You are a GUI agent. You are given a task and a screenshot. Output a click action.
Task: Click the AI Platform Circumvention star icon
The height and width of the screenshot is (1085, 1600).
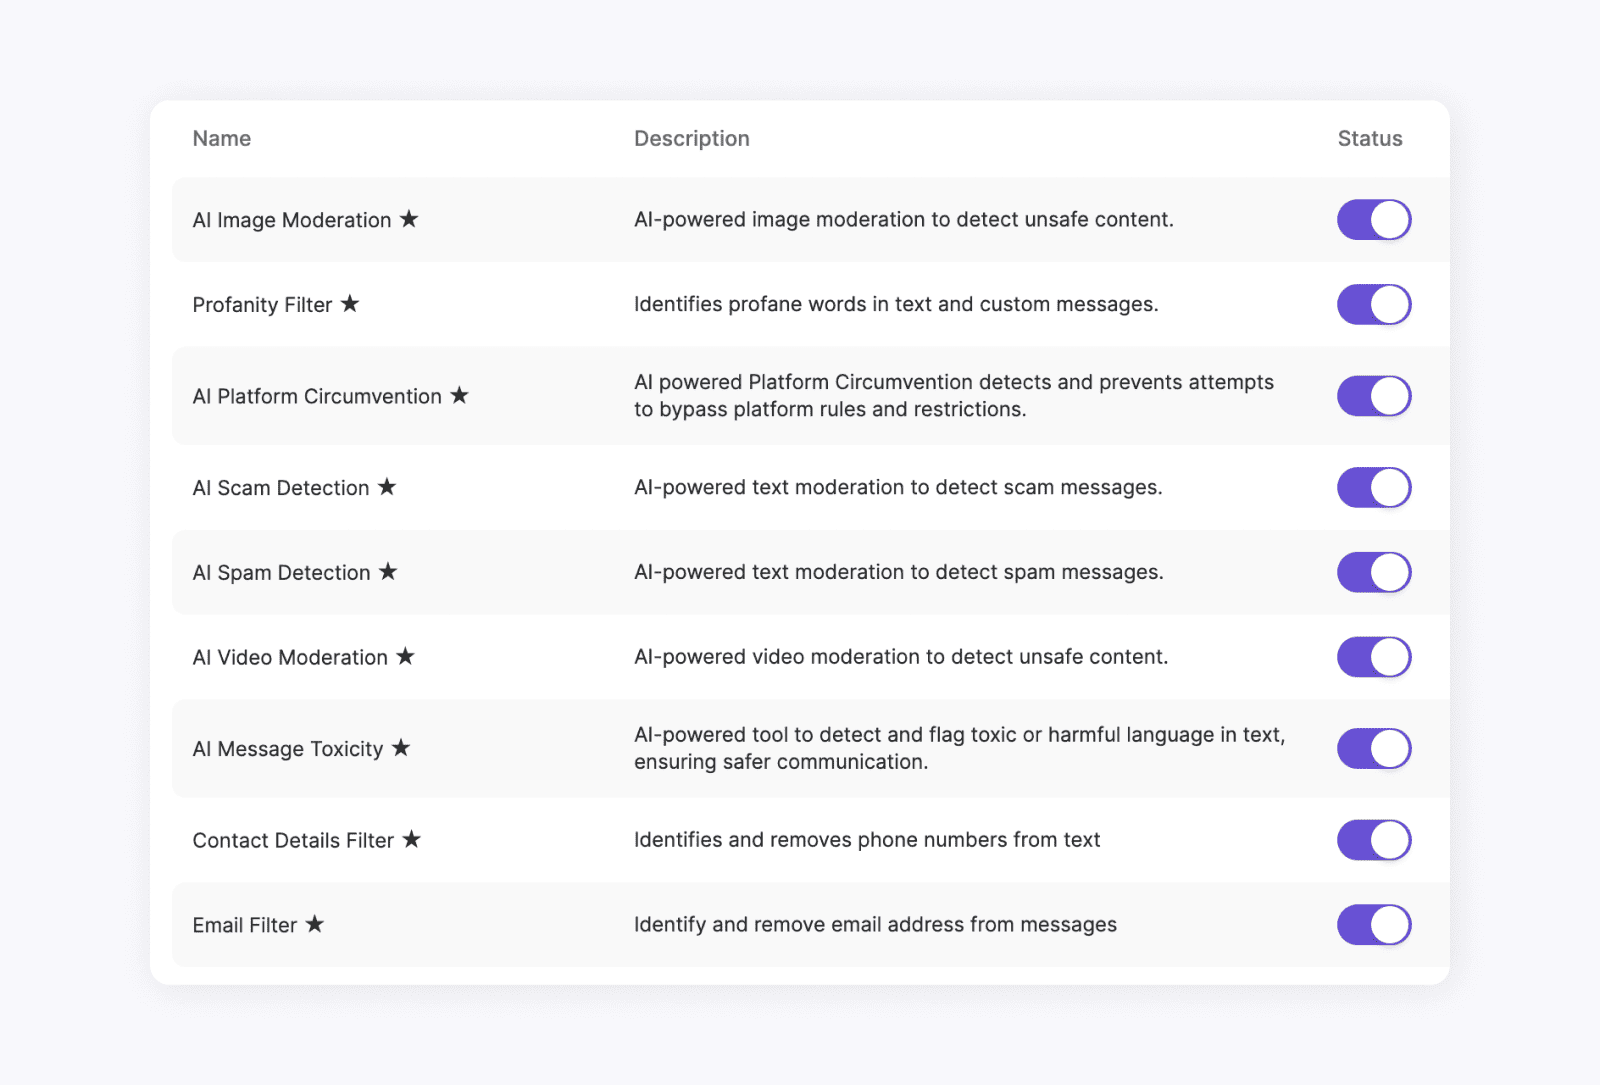[460, 396]
